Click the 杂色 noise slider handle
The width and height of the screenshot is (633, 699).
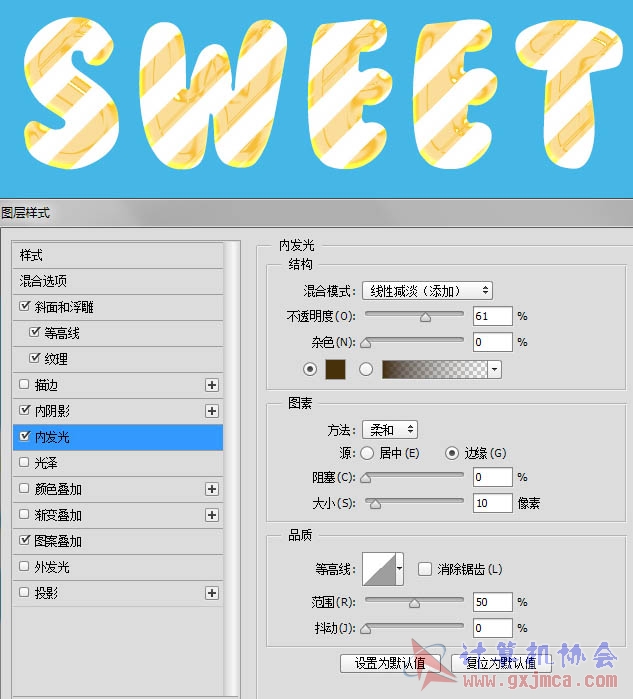pos(366,343)
